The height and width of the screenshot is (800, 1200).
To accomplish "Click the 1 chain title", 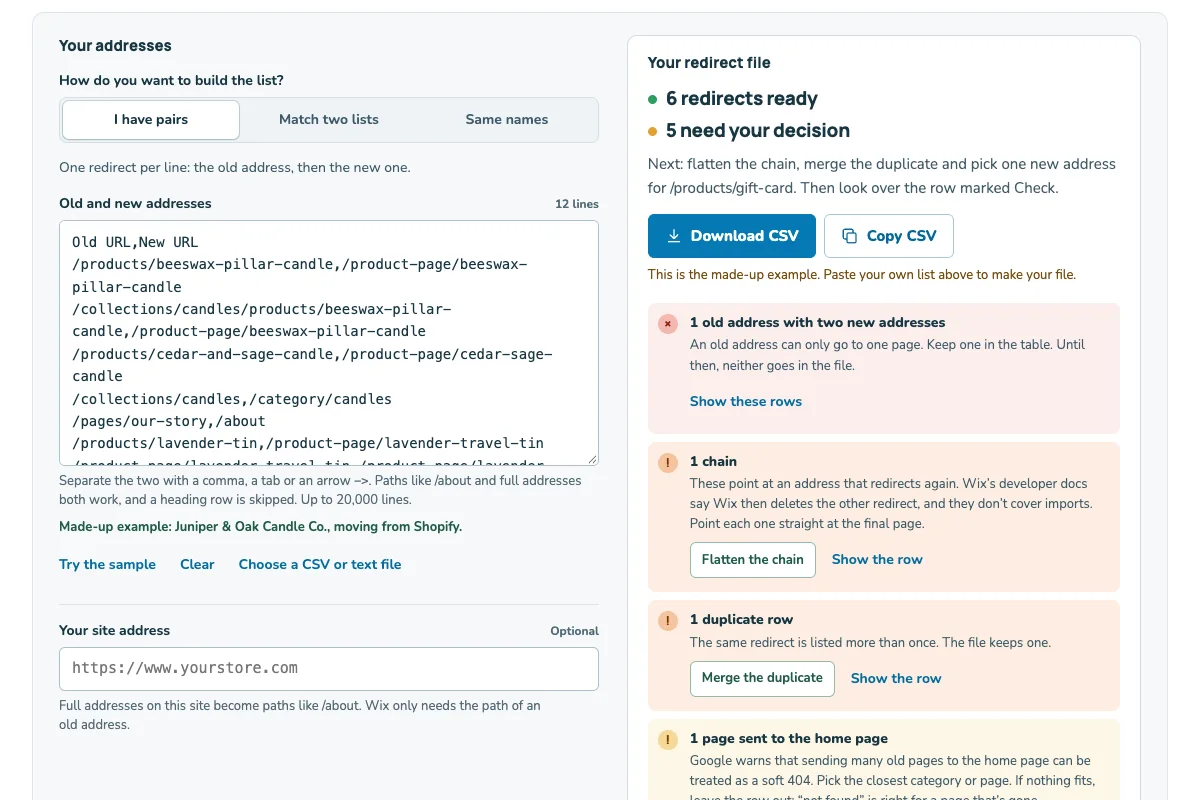I will [713, 462].
